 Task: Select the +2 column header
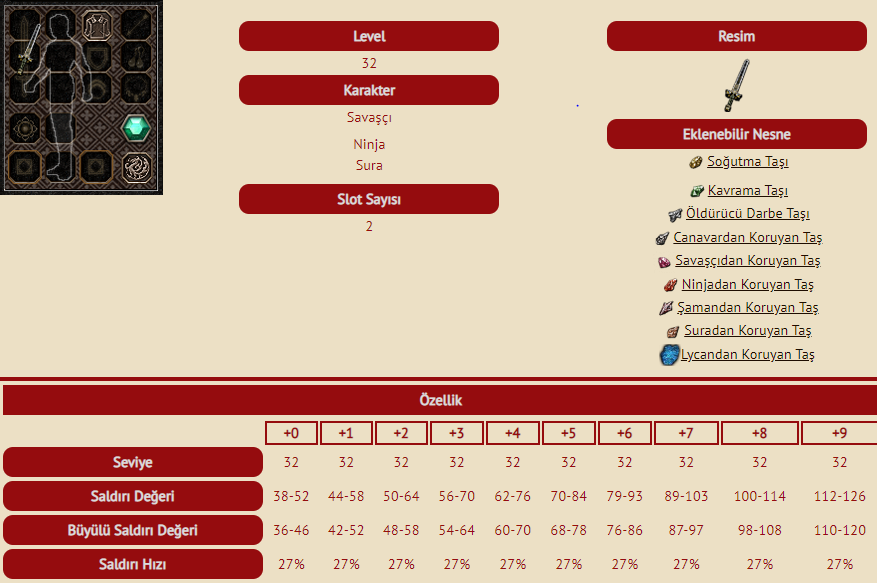click(x=401, y=433)
